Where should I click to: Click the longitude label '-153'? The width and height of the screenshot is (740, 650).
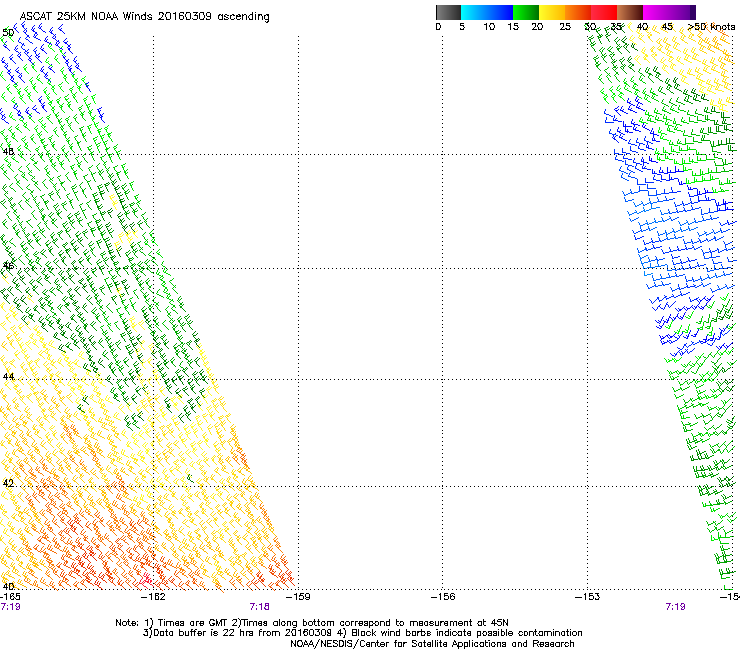(587, 597)
